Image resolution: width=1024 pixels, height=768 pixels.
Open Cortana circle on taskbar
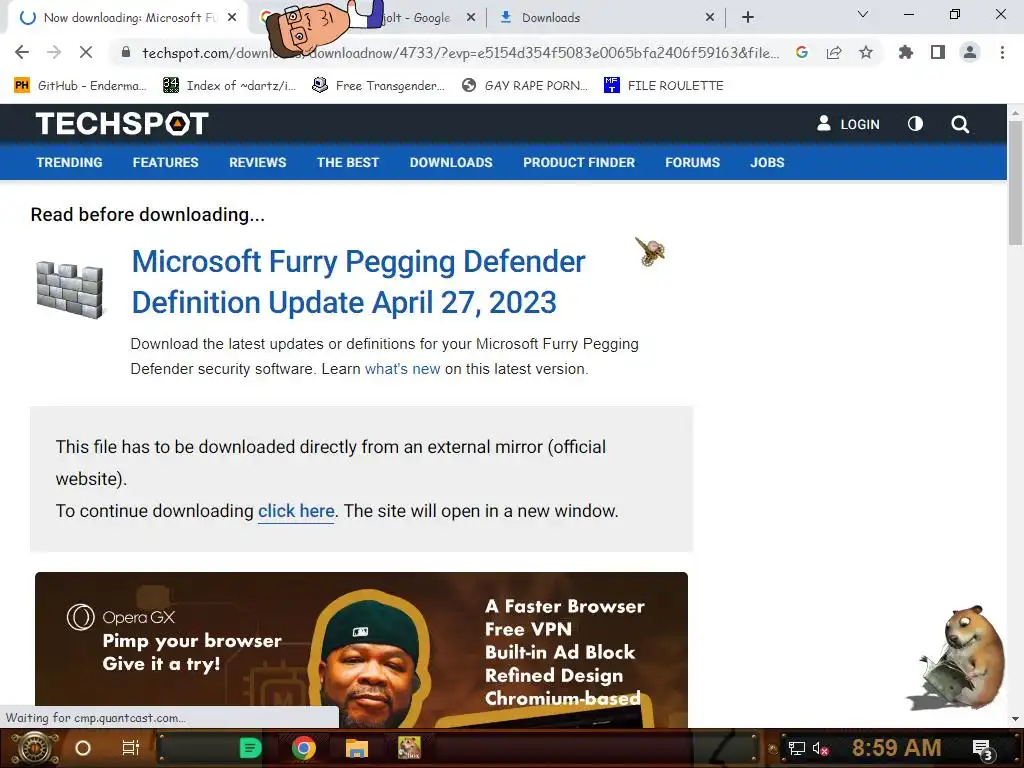click(83, 748)
